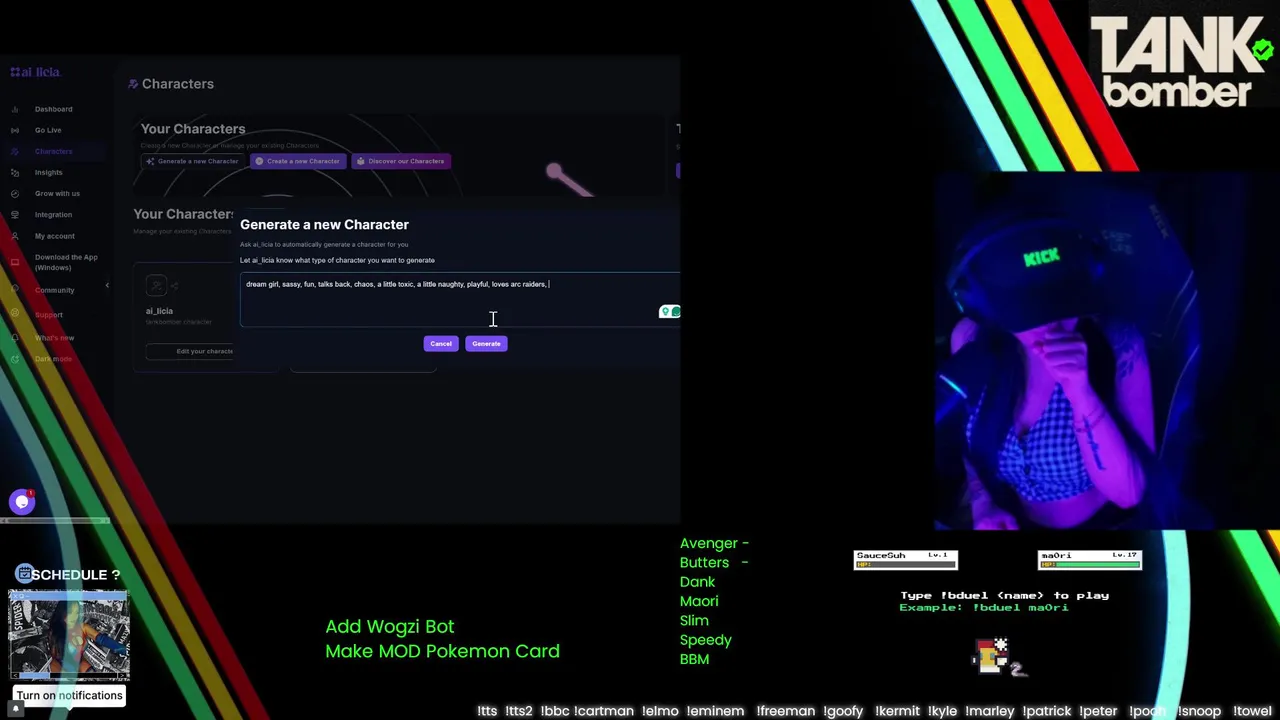Click the ai_licia character avatar icon
This screenshot has width=1280, height=720.
(x=155, y=286)
